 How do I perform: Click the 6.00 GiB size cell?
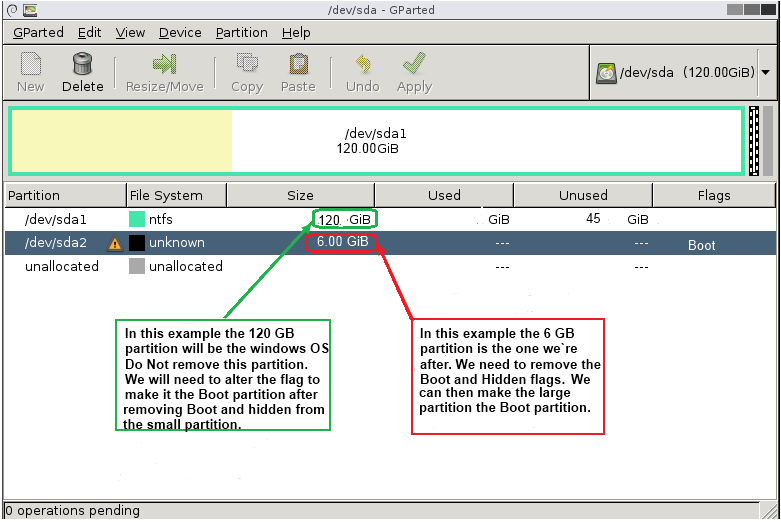click(343, 242)
